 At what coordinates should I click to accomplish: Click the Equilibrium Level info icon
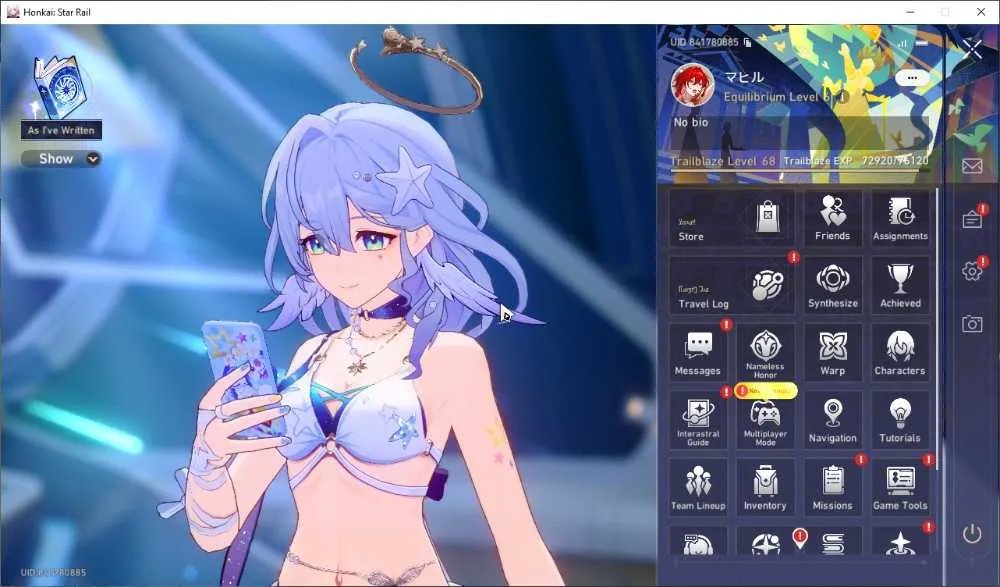tap(844, 97)
